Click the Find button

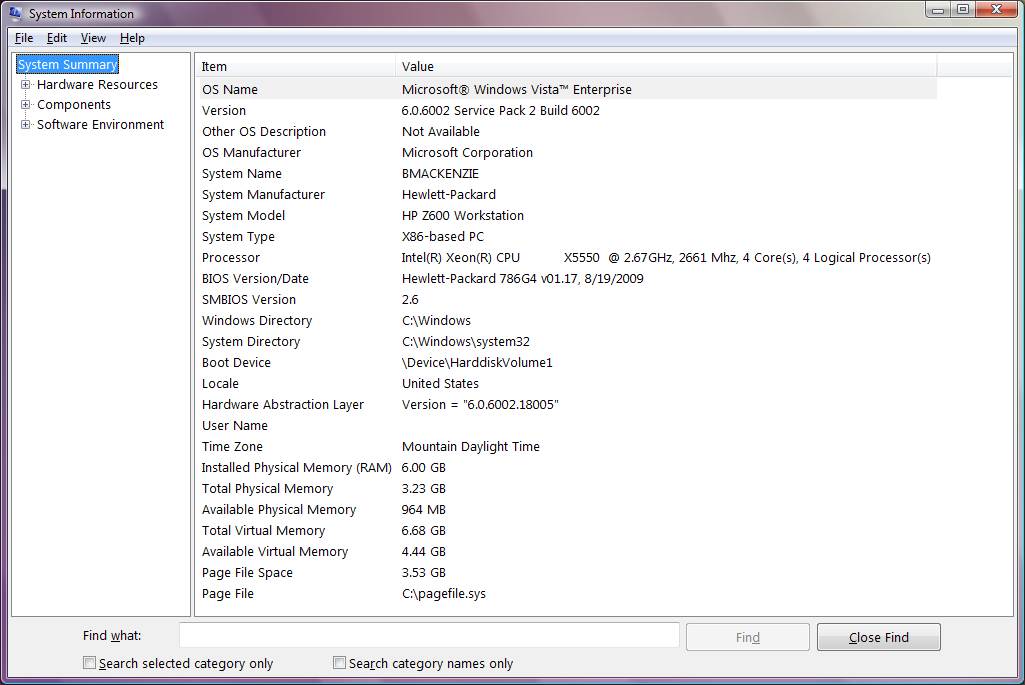[747, 637]
